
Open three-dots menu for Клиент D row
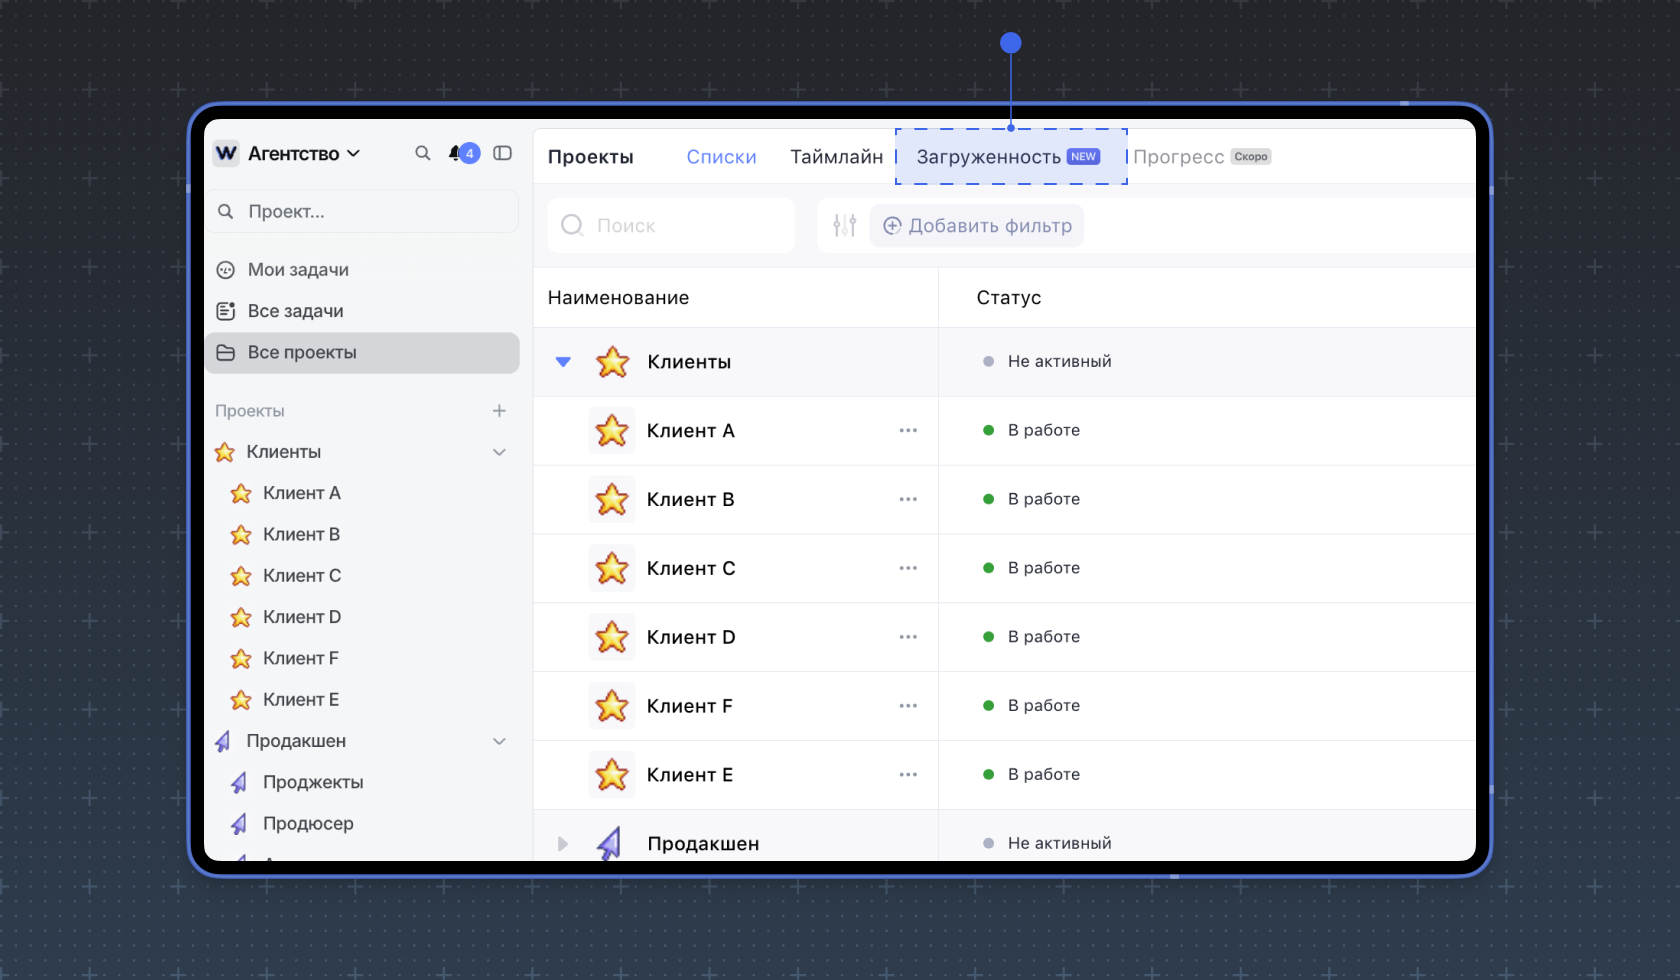tap(908, 637)
